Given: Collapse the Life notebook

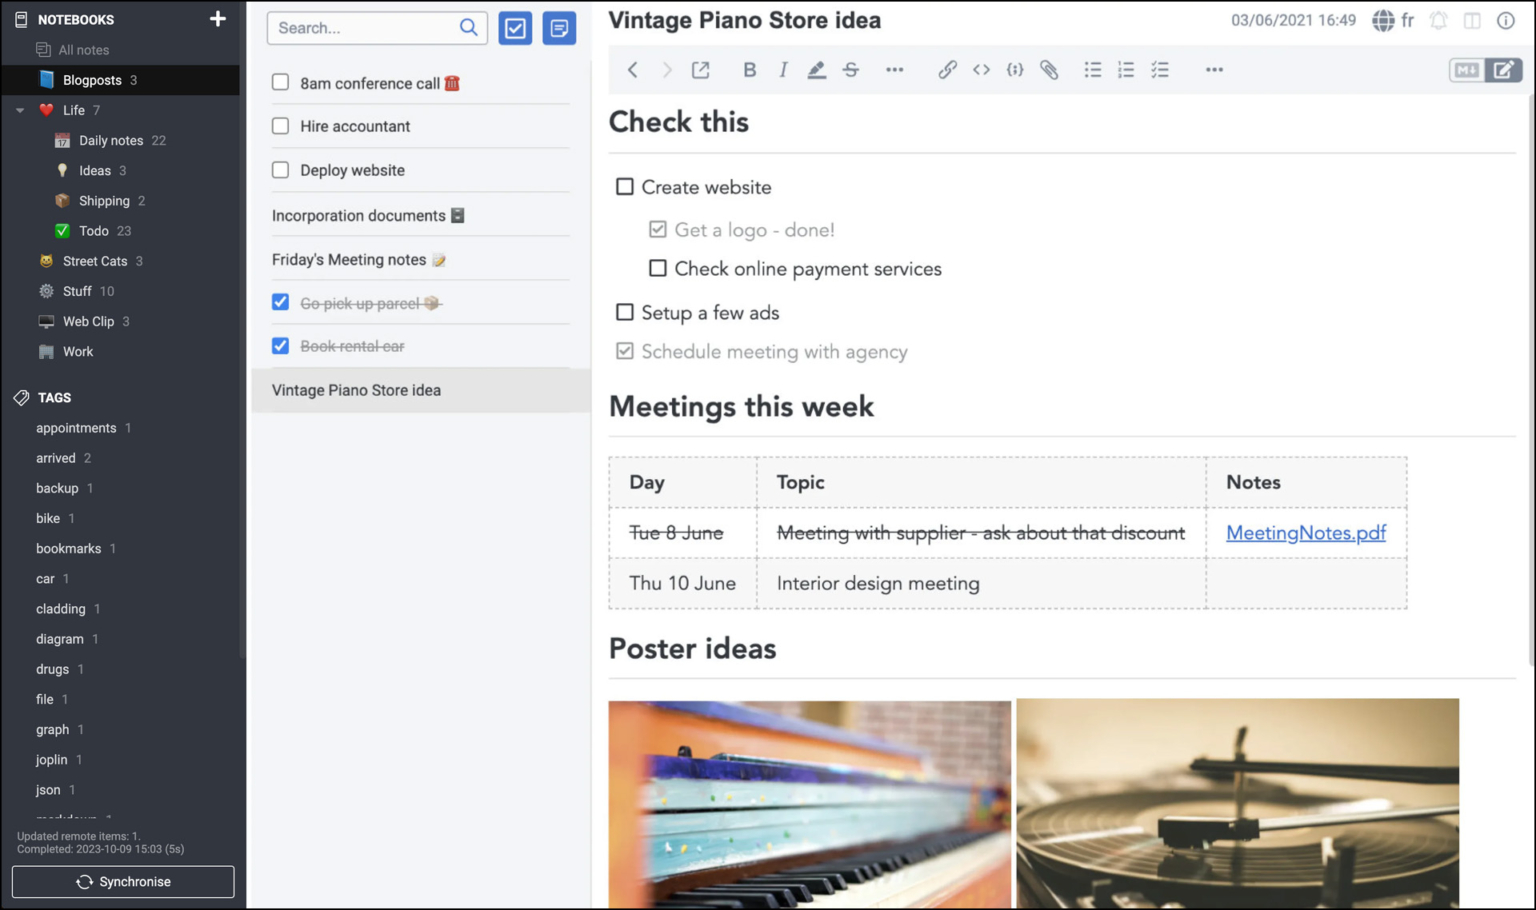Looking at the screenshot, I should coord(17,110).
